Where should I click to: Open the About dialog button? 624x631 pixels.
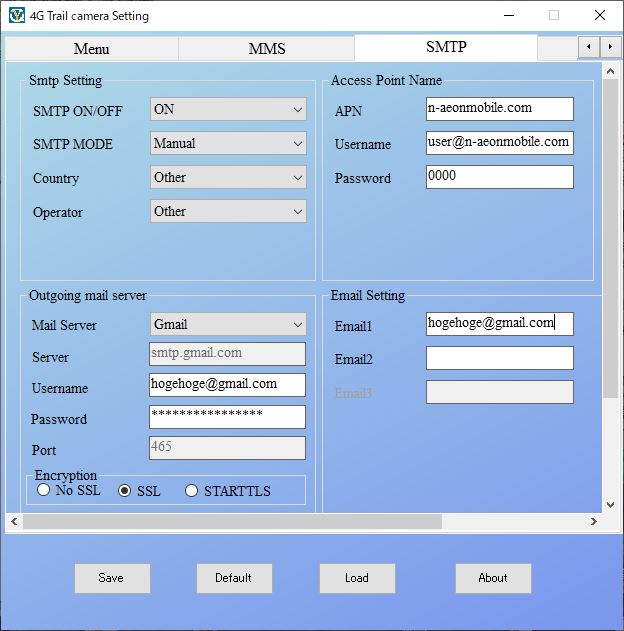click(493, 578)
